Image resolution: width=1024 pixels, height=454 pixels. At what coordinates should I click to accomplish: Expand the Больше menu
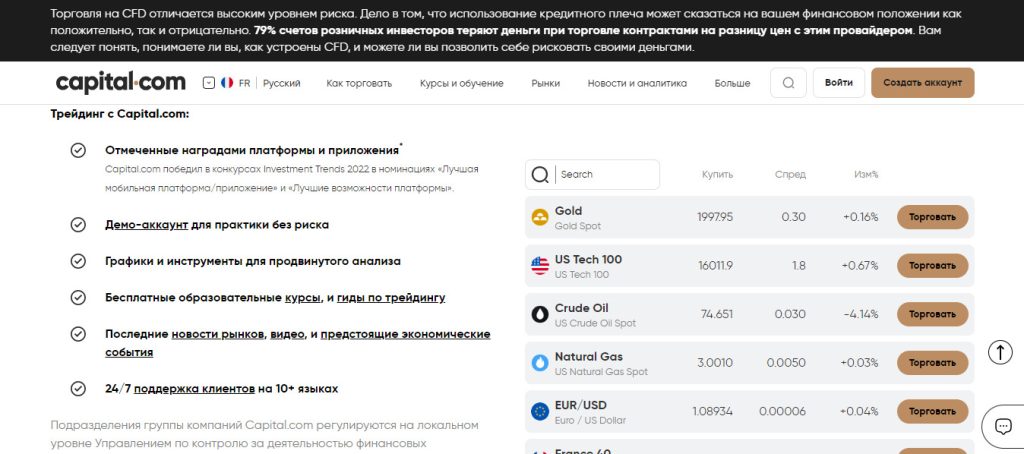pyautogui.click(x=732, y=83)
